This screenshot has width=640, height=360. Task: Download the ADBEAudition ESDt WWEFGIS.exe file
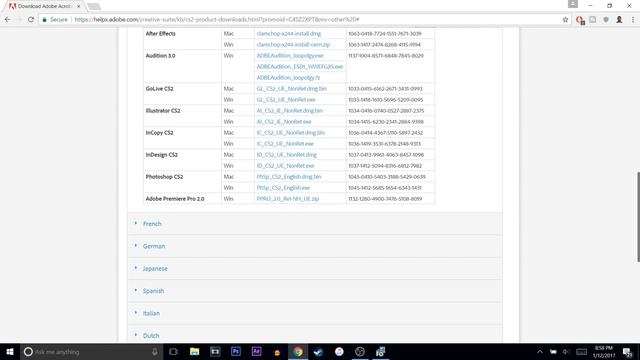(300, 67)
